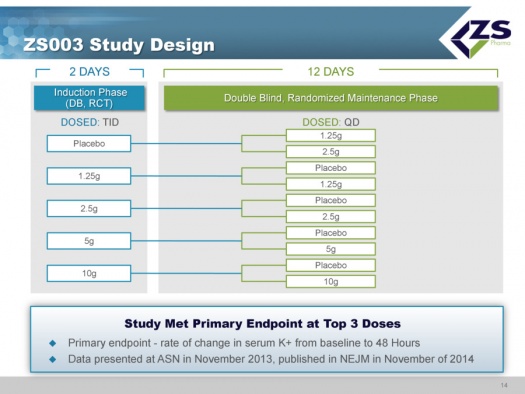Click the DOSED: QD label
Viewport: 525px width, 394px height.
(x=331, y=122)
